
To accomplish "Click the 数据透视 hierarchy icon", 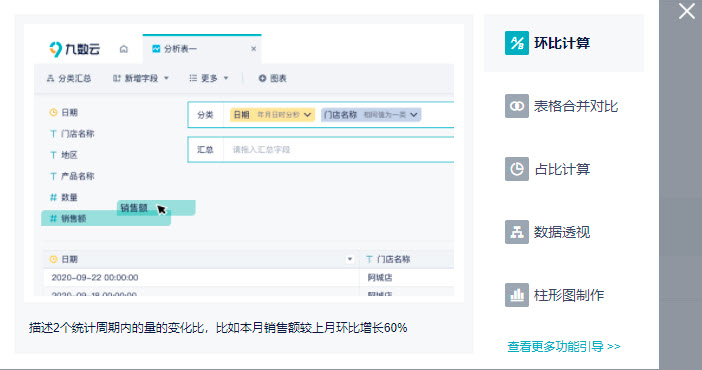I will 517,232.
